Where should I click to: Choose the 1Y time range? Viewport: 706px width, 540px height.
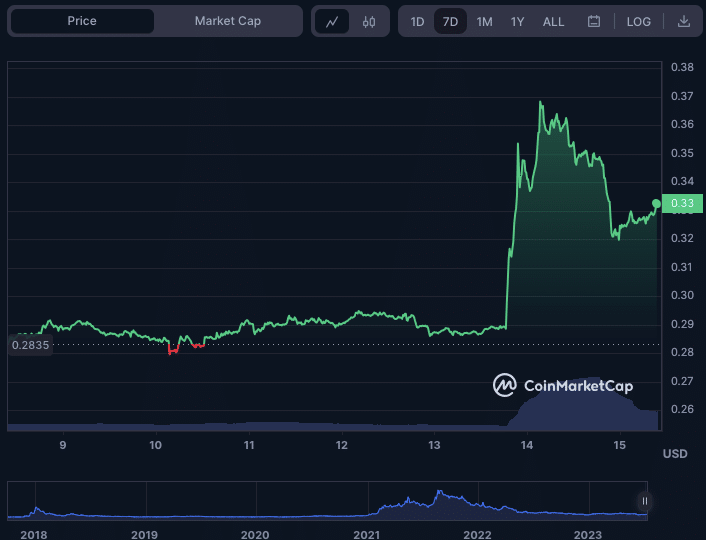click(x=517, y=21)
